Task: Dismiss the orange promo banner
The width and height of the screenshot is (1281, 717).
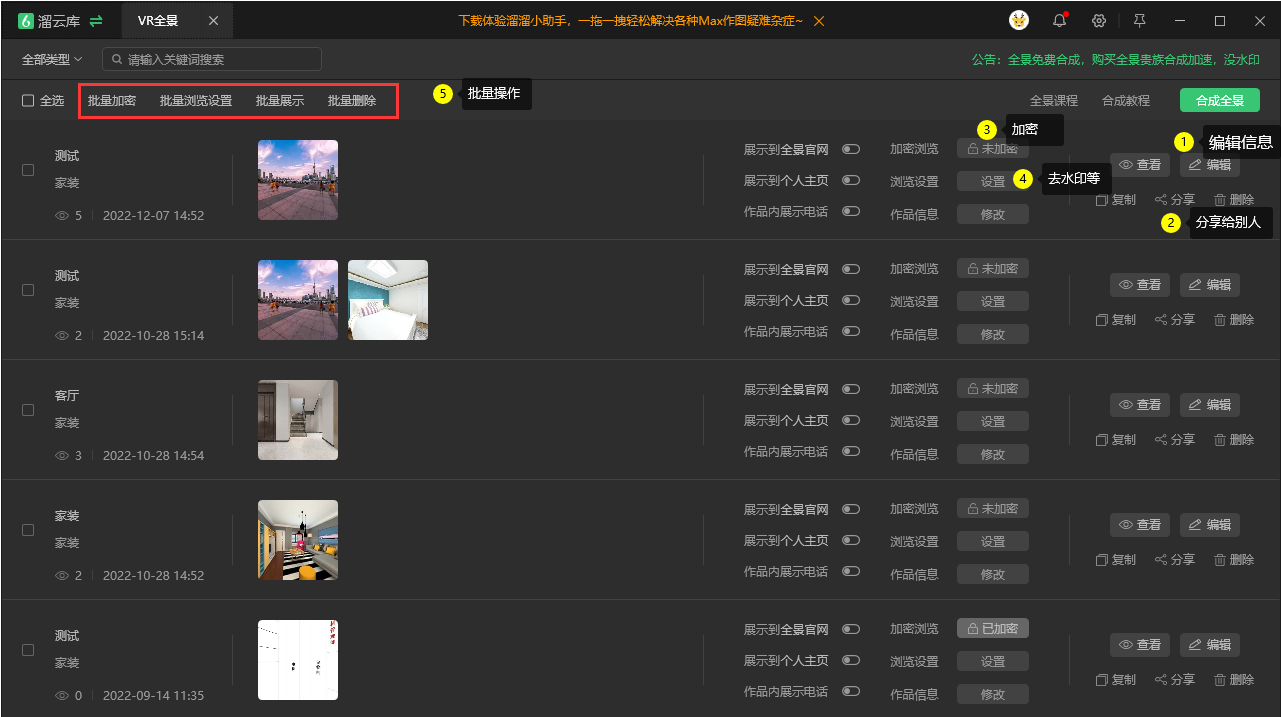Action: pyautogui.click(x=818, y=20)
